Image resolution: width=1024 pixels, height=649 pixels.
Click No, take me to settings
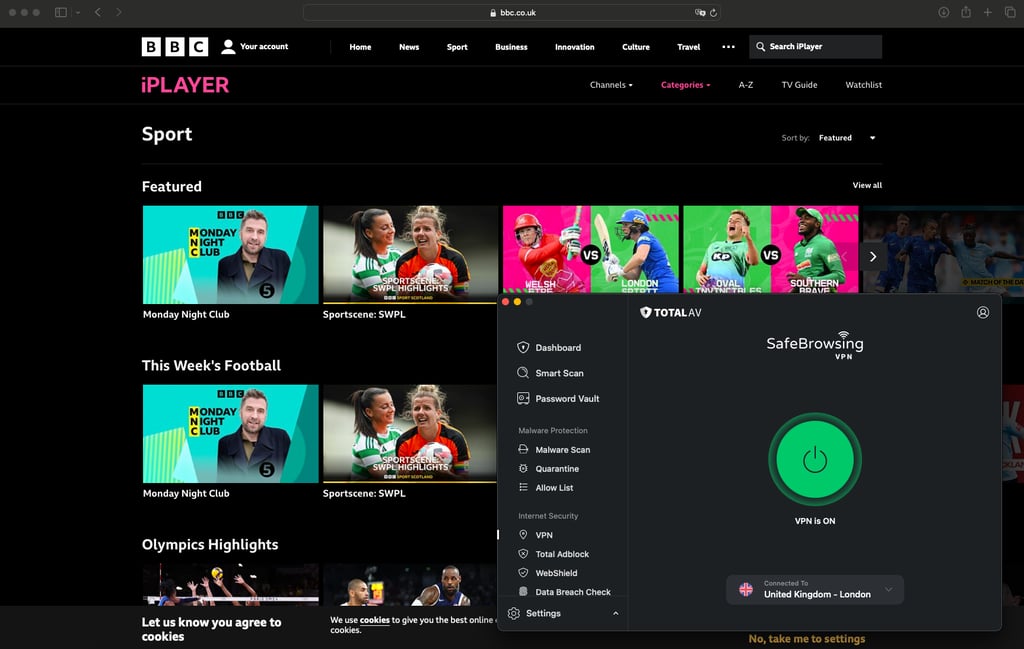[807, 639]
